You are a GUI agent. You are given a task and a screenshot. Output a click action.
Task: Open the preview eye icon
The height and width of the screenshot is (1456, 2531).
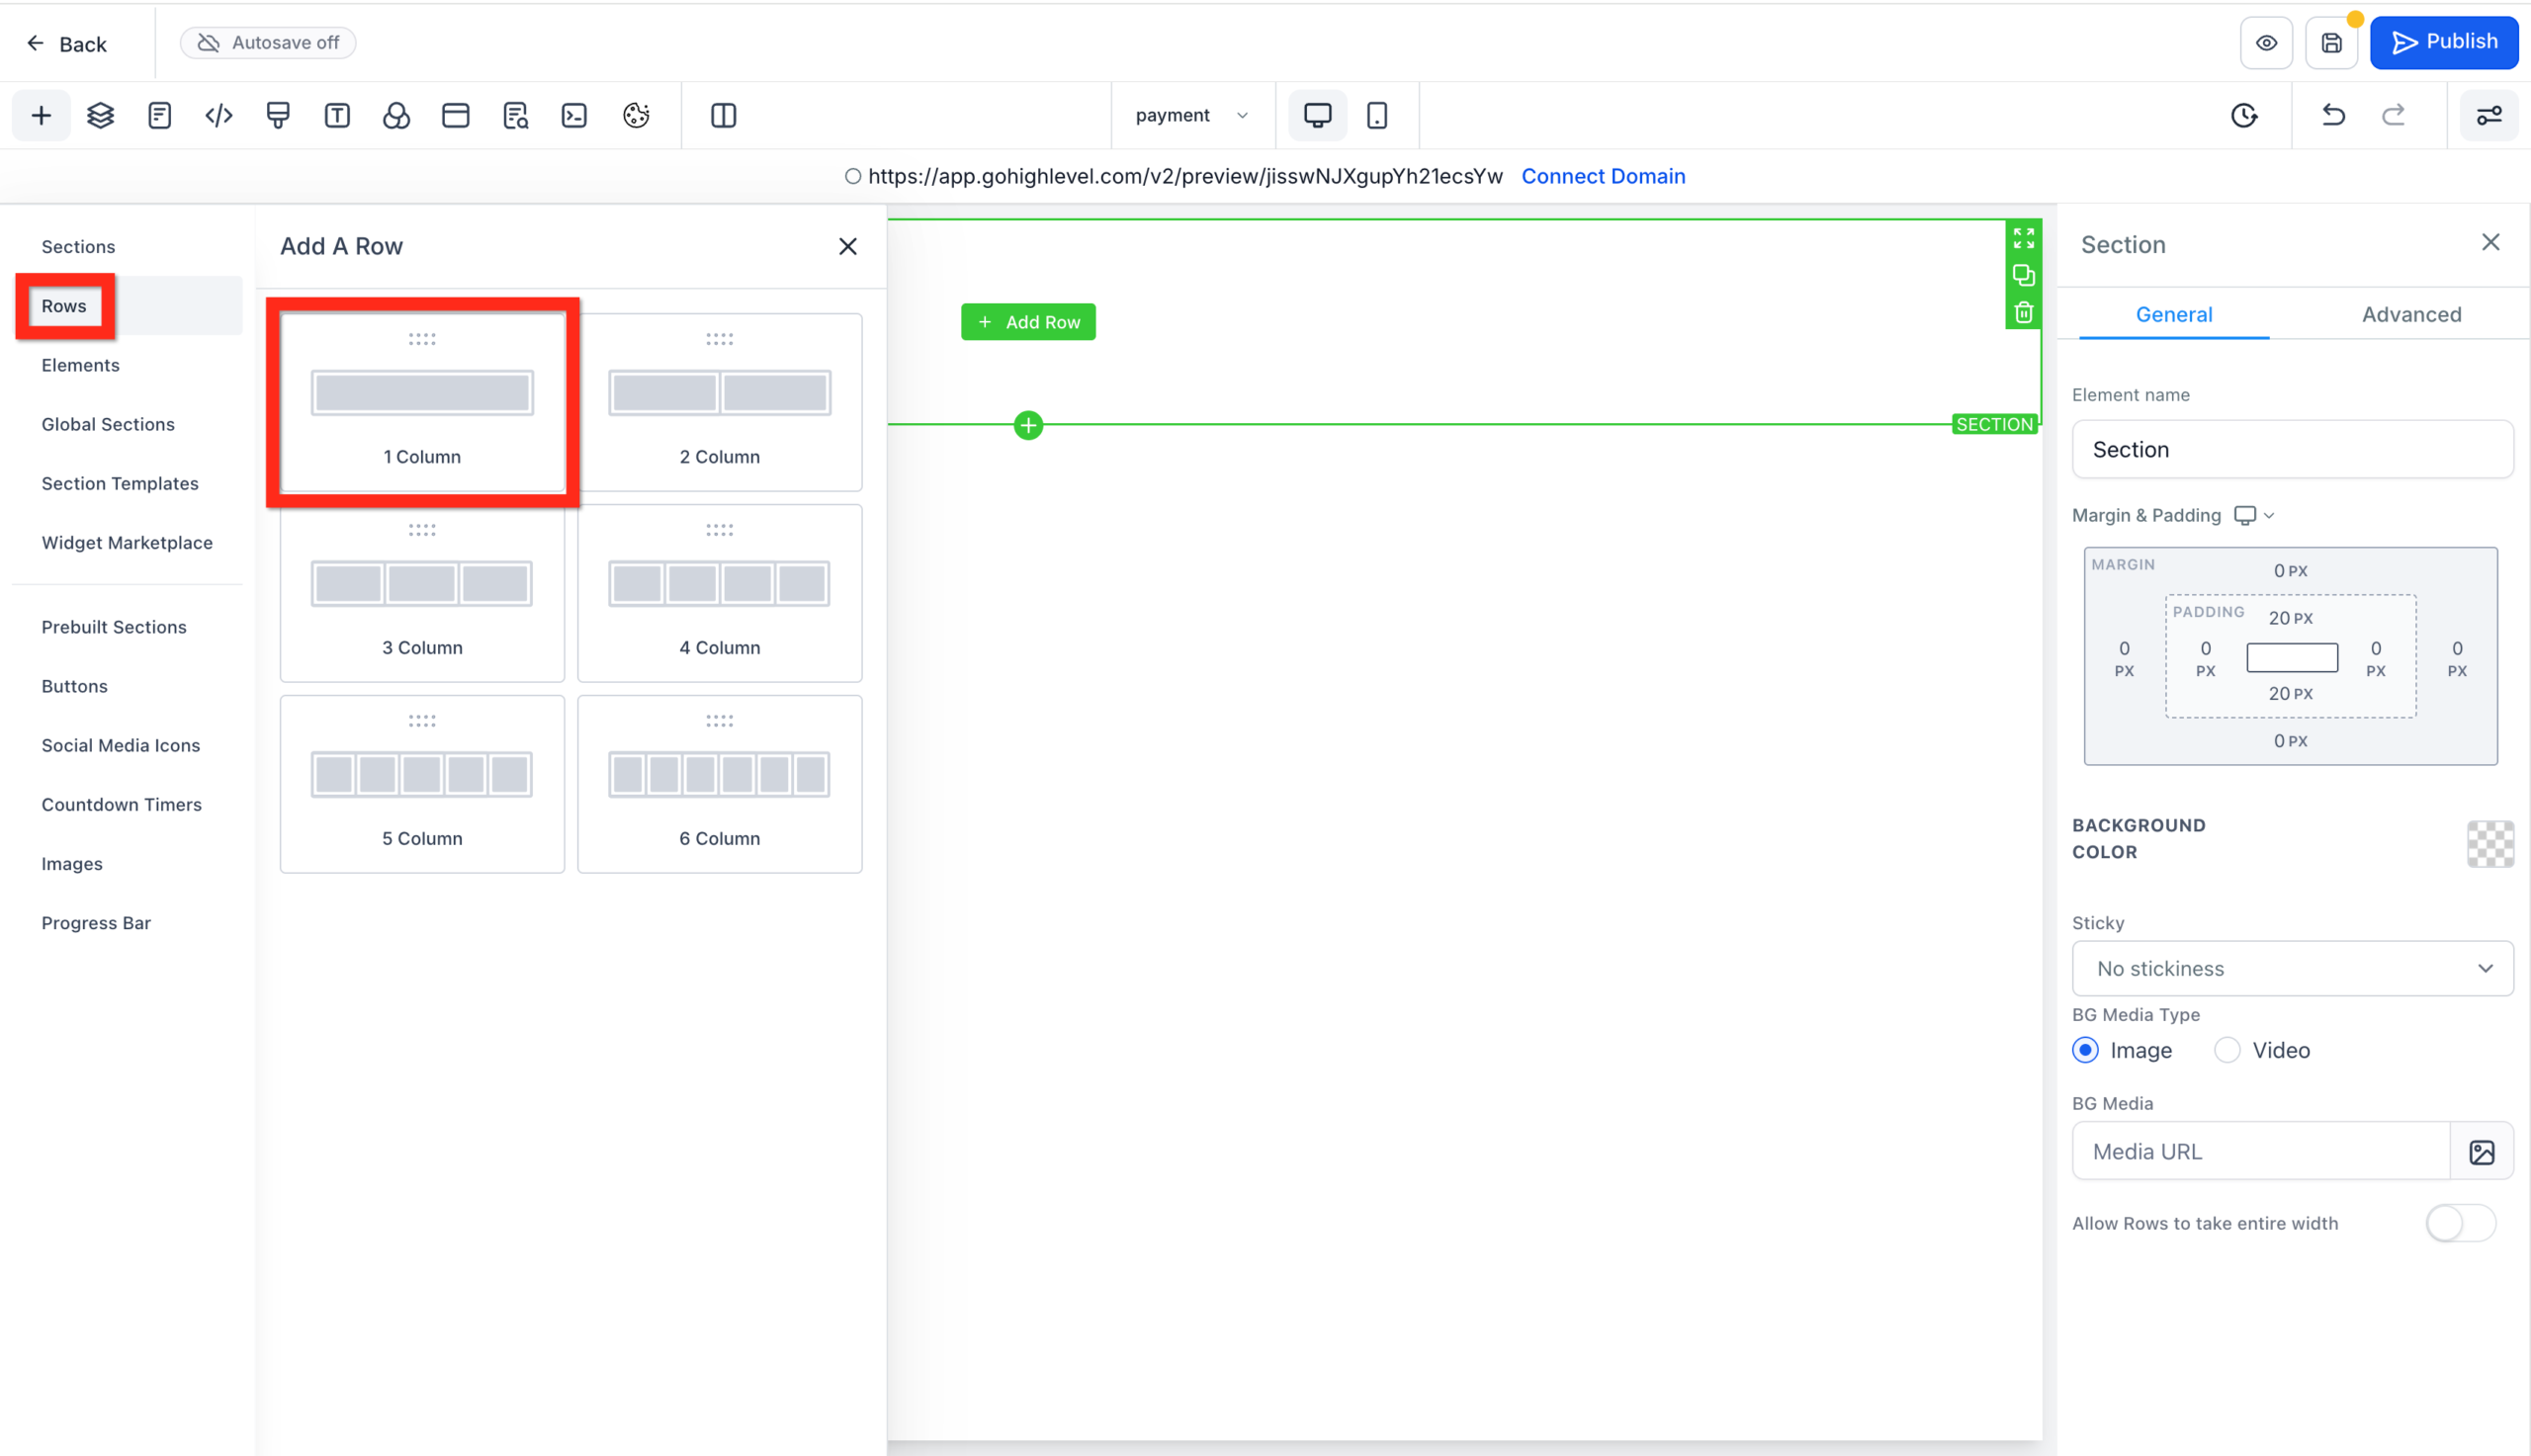[x=2266, y=42]
